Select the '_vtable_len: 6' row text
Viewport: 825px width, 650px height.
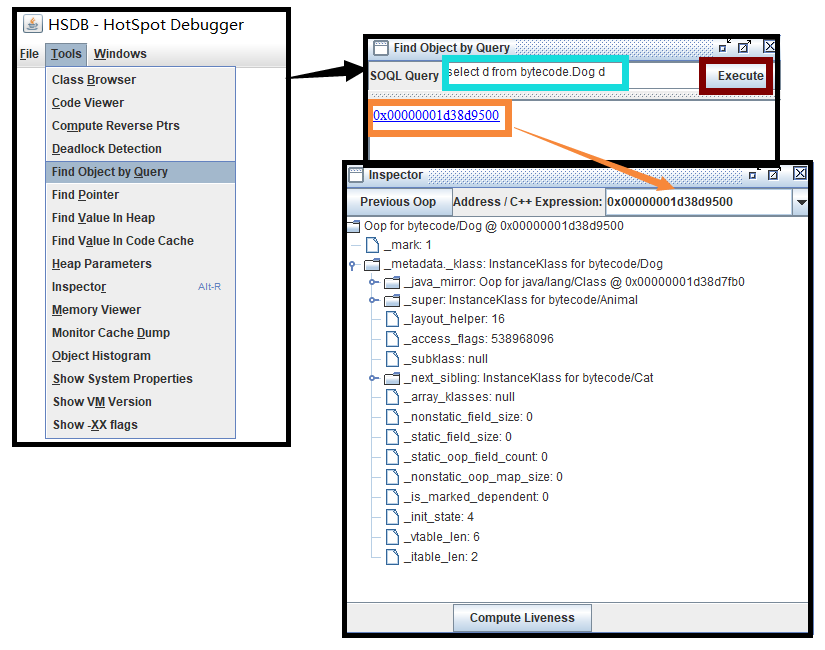(442, 537)
